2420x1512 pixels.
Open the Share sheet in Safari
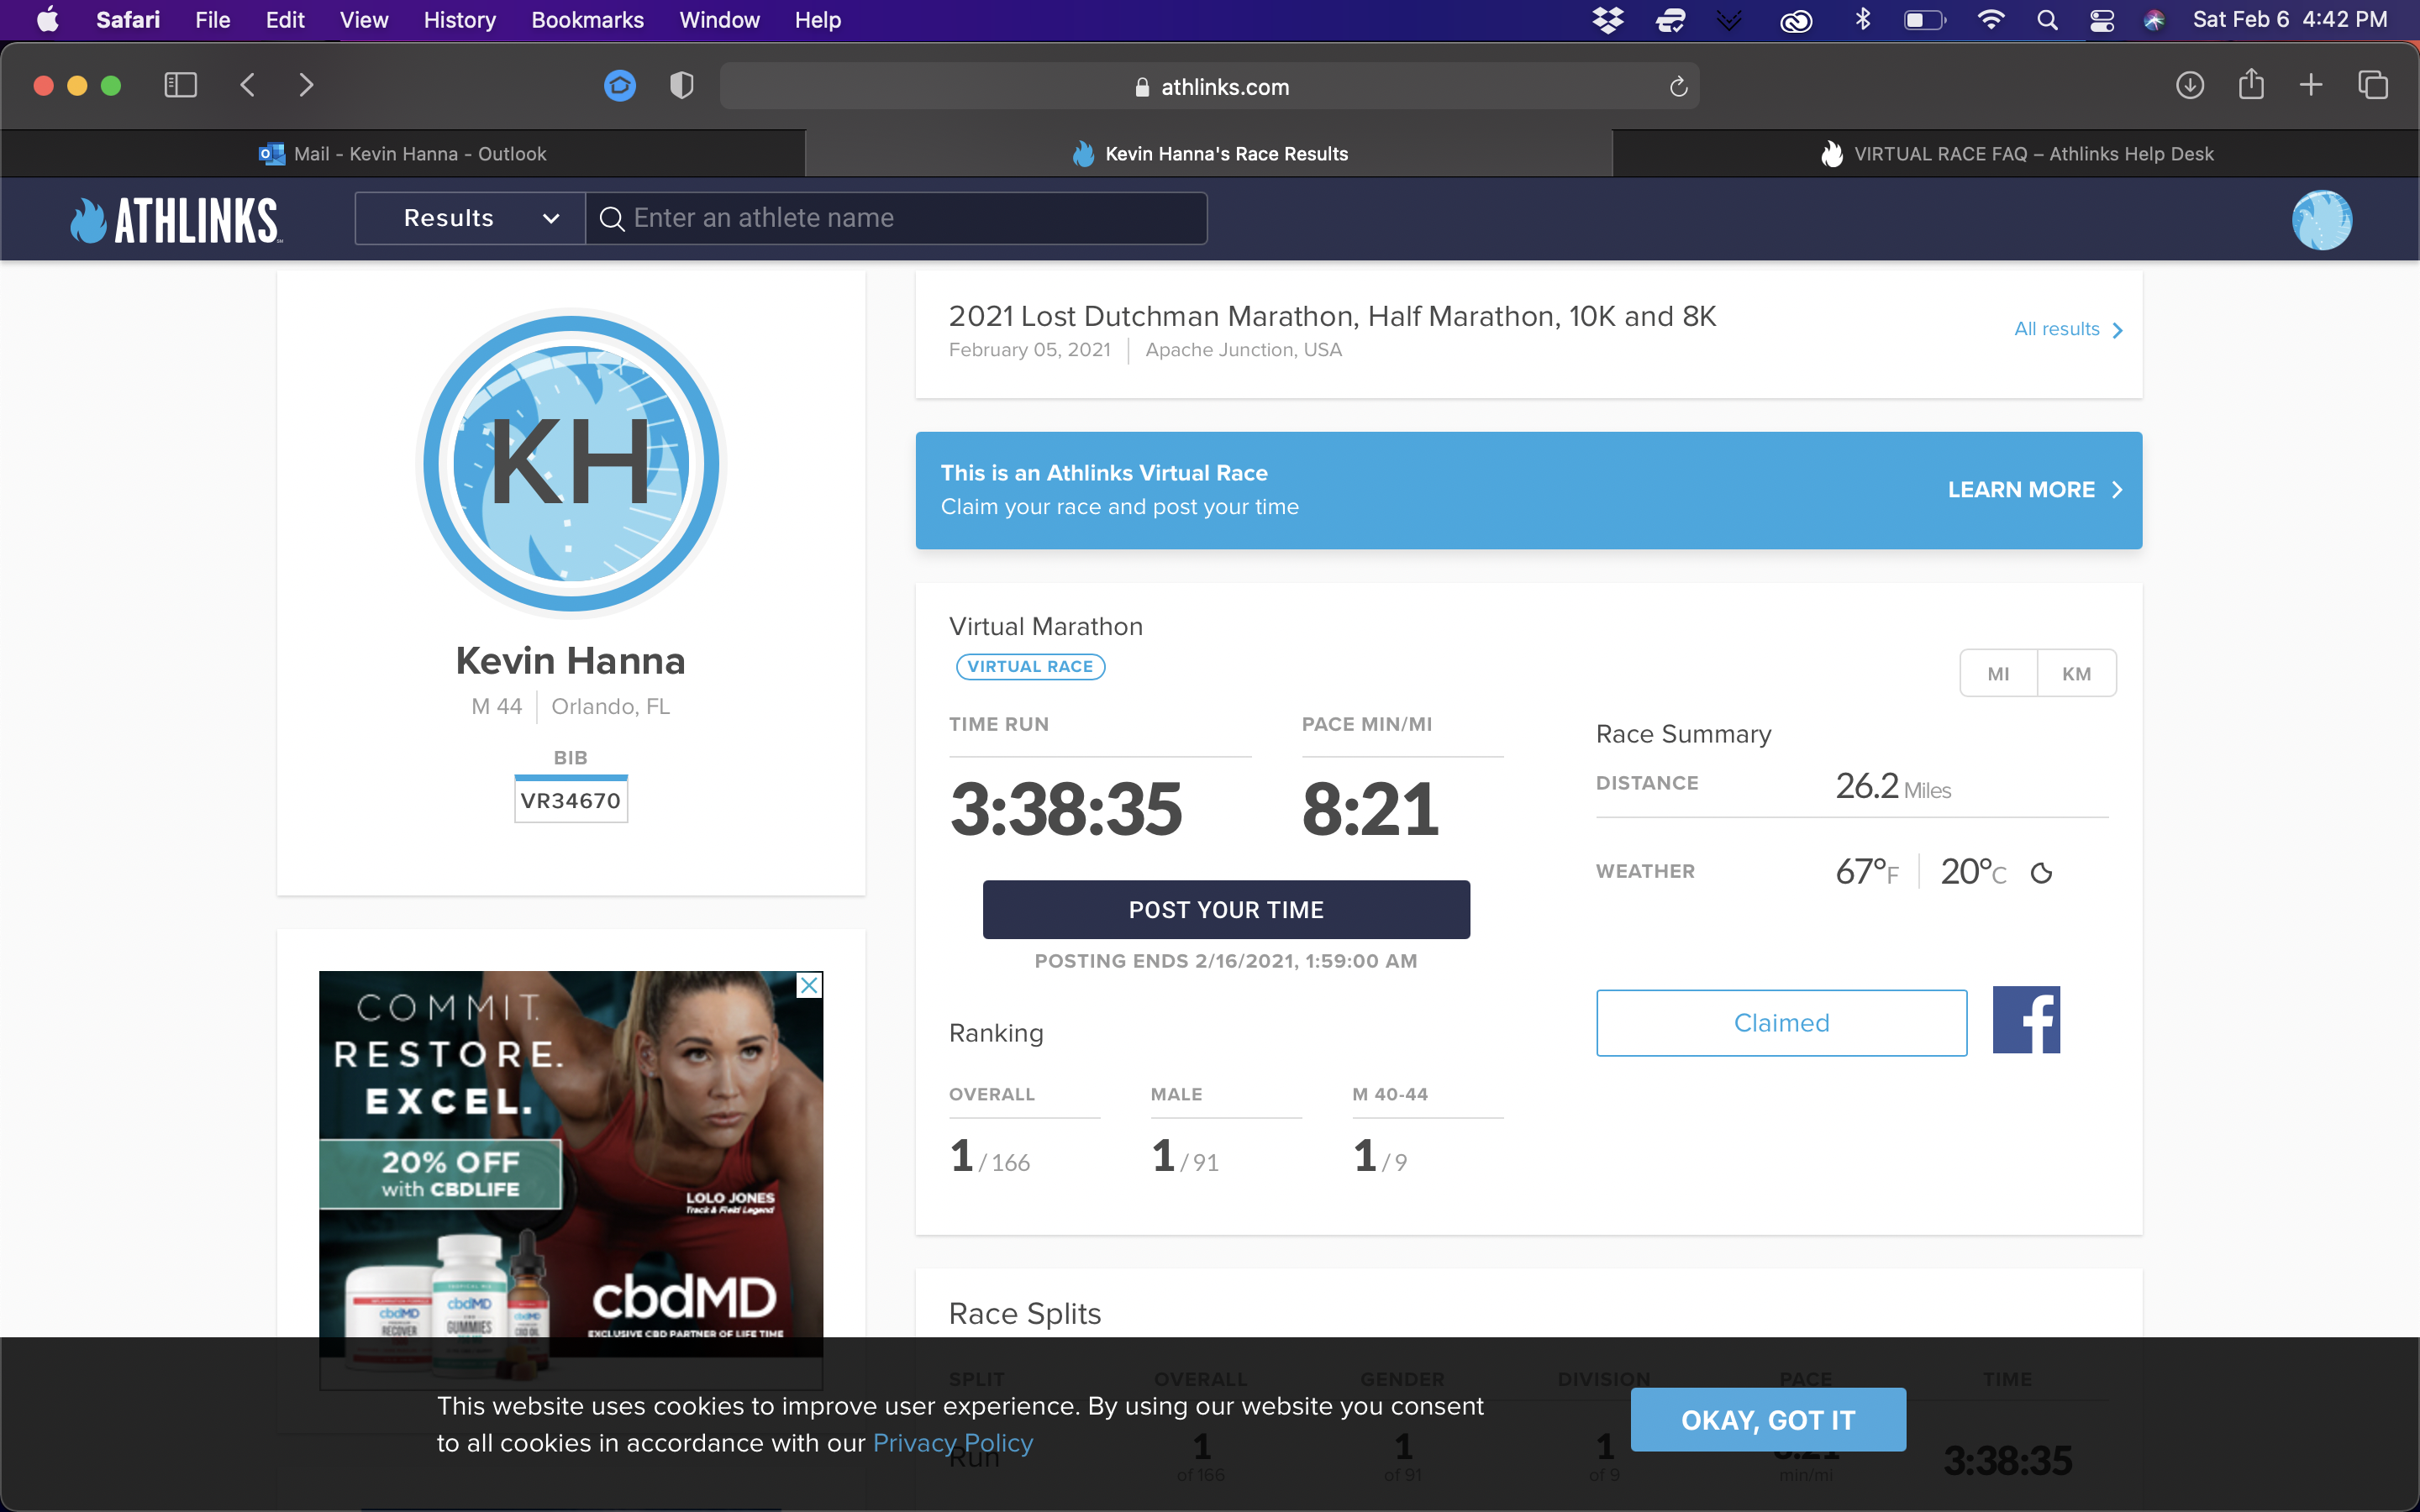pyautogui.click(x=2251, y=84)
